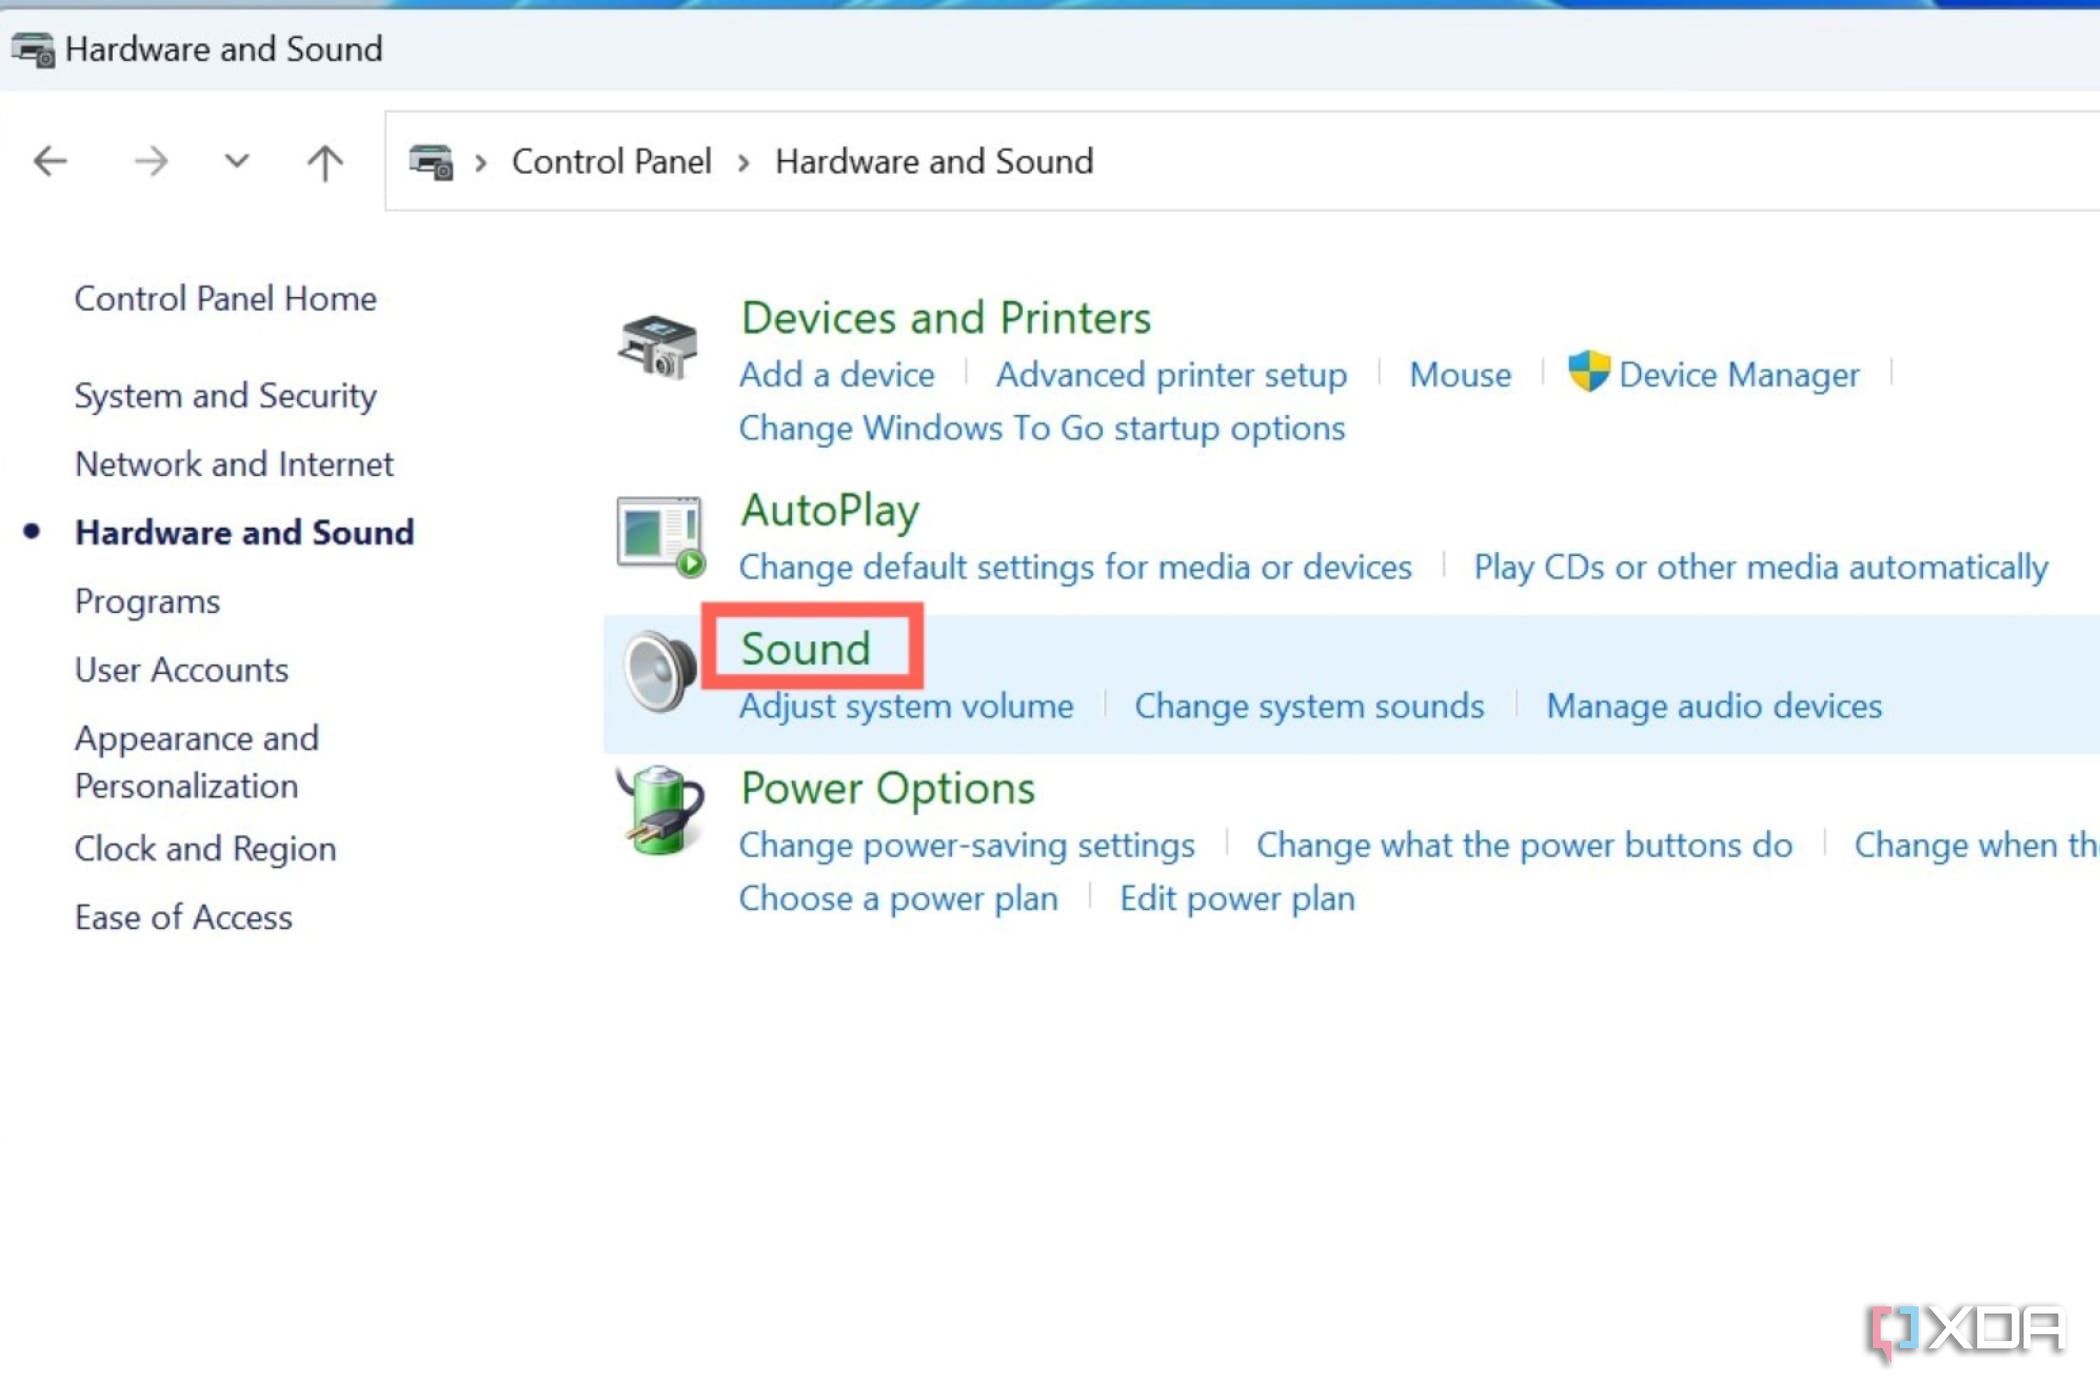The width and height of the screenshot is (2100, 1400).
Task: Click the Power Options battery icon
Action: pyautogui.click(x=660, y=812)
